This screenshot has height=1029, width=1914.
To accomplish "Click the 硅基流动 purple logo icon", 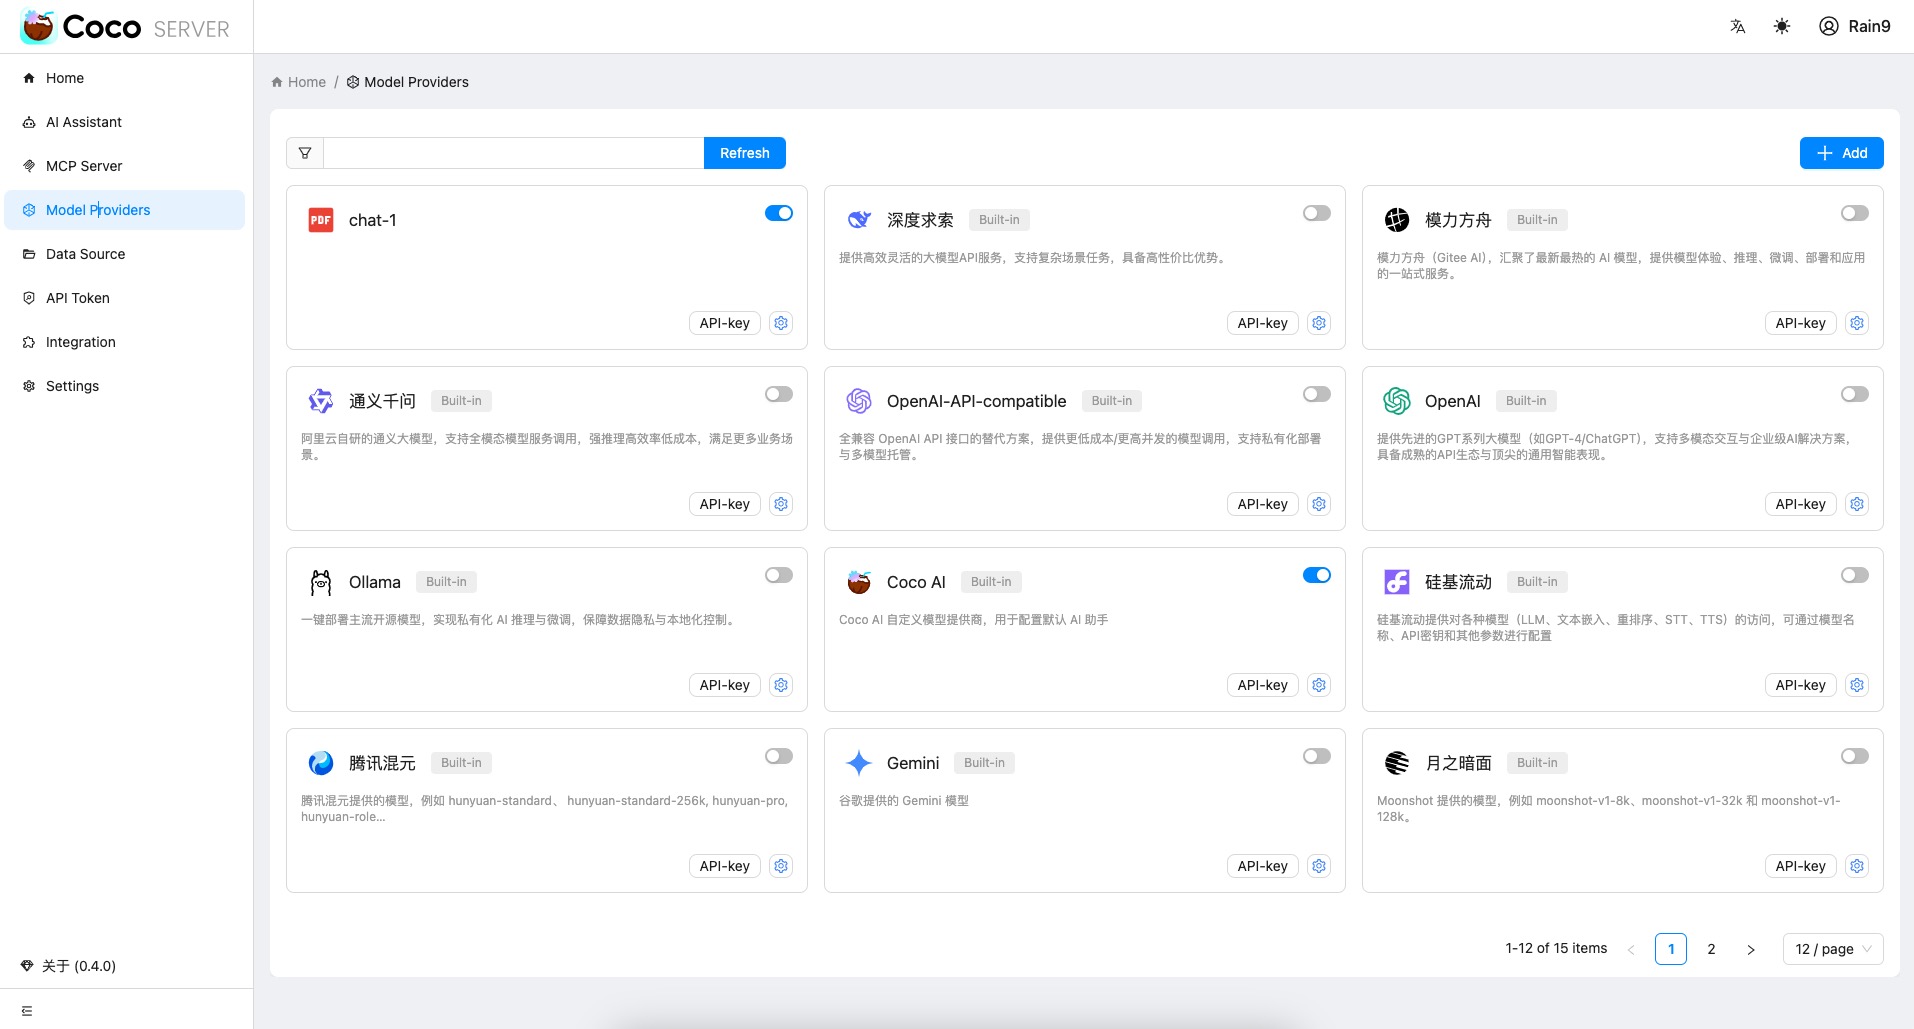I will (x=1397, y=582).
